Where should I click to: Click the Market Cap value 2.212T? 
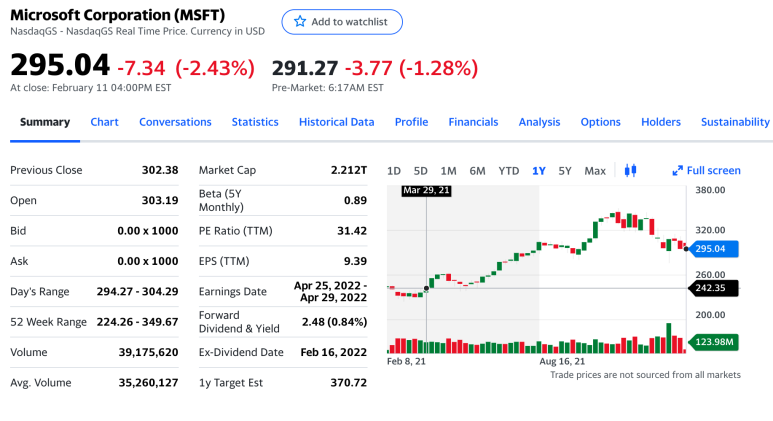(x=349, y=170)
